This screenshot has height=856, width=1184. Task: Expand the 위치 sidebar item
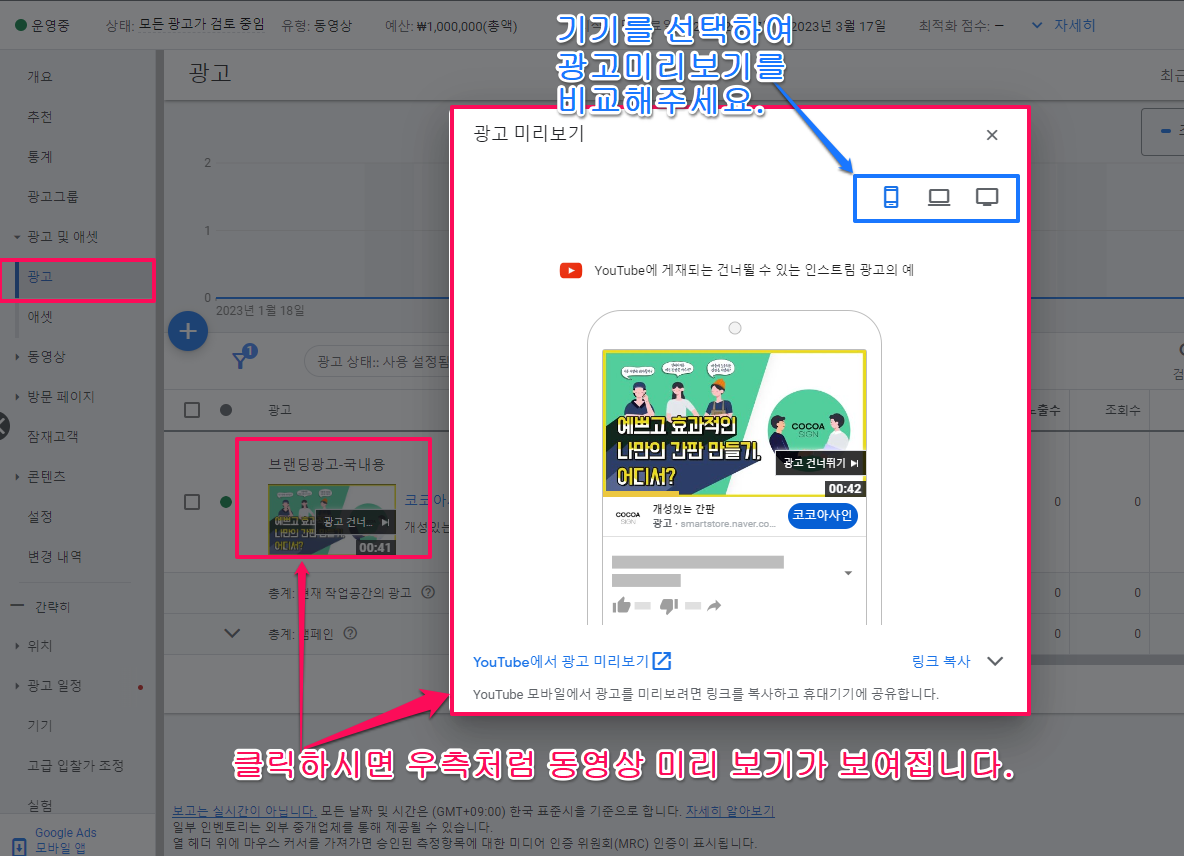pos(17,645)
